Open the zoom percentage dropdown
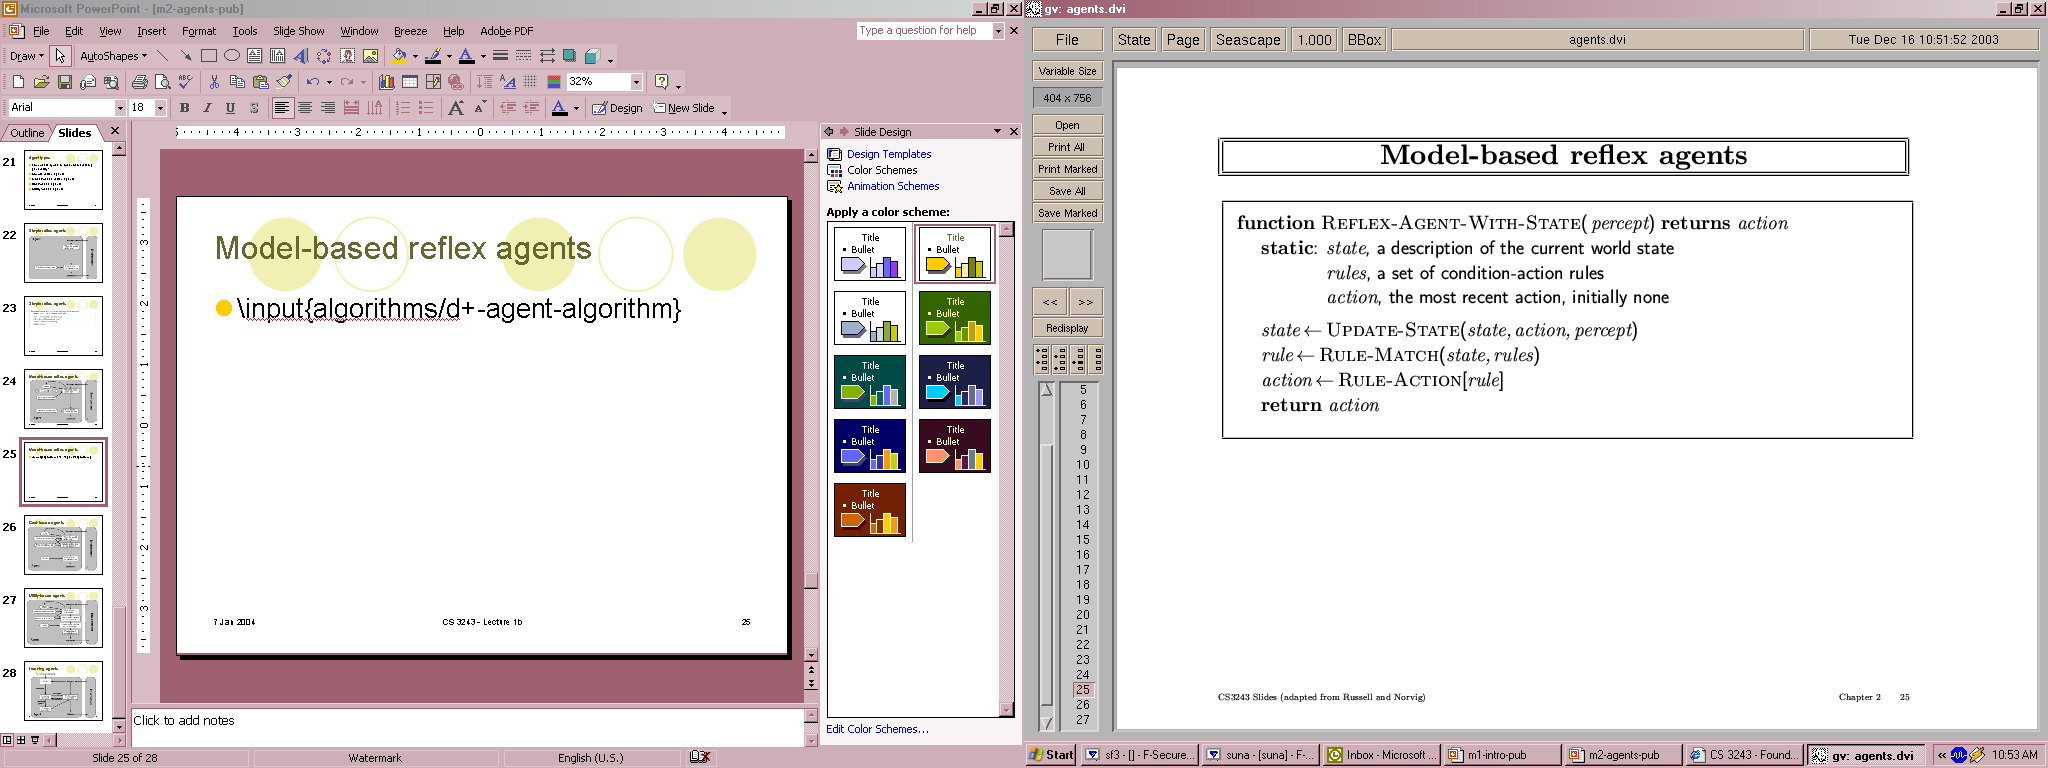2048x768 pixels. [636, 82]
